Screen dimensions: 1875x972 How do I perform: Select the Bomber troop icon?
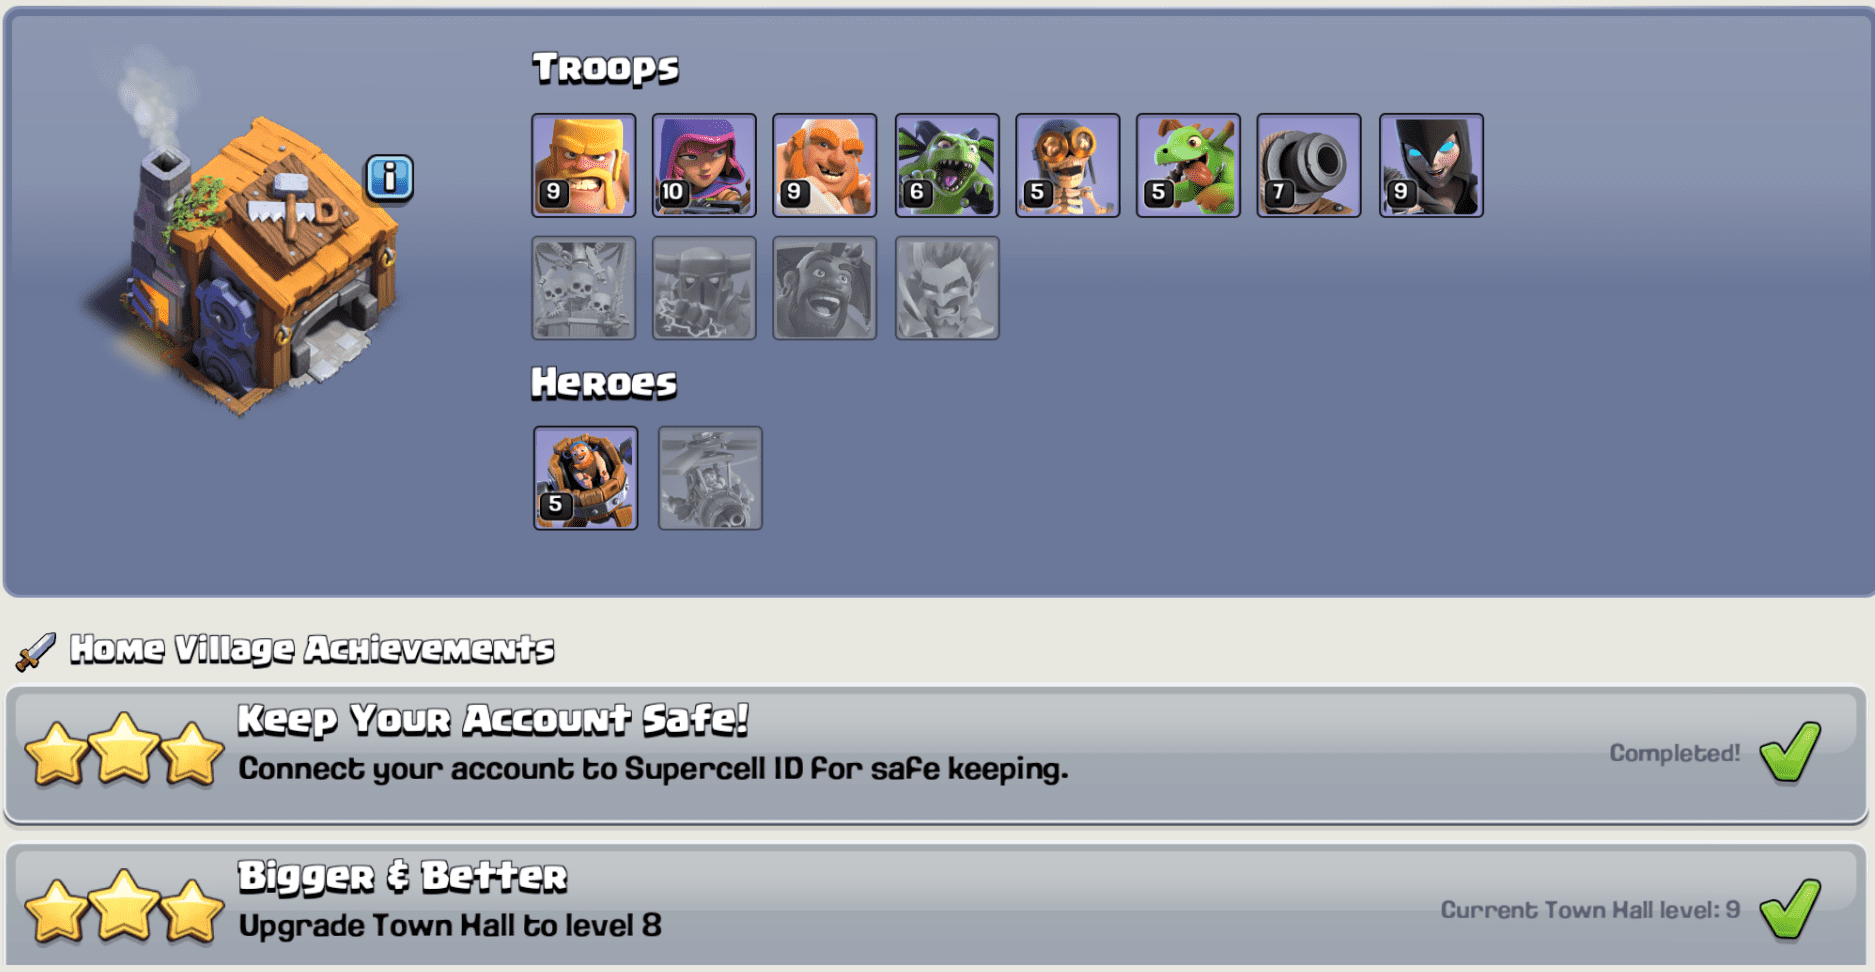1068,165
